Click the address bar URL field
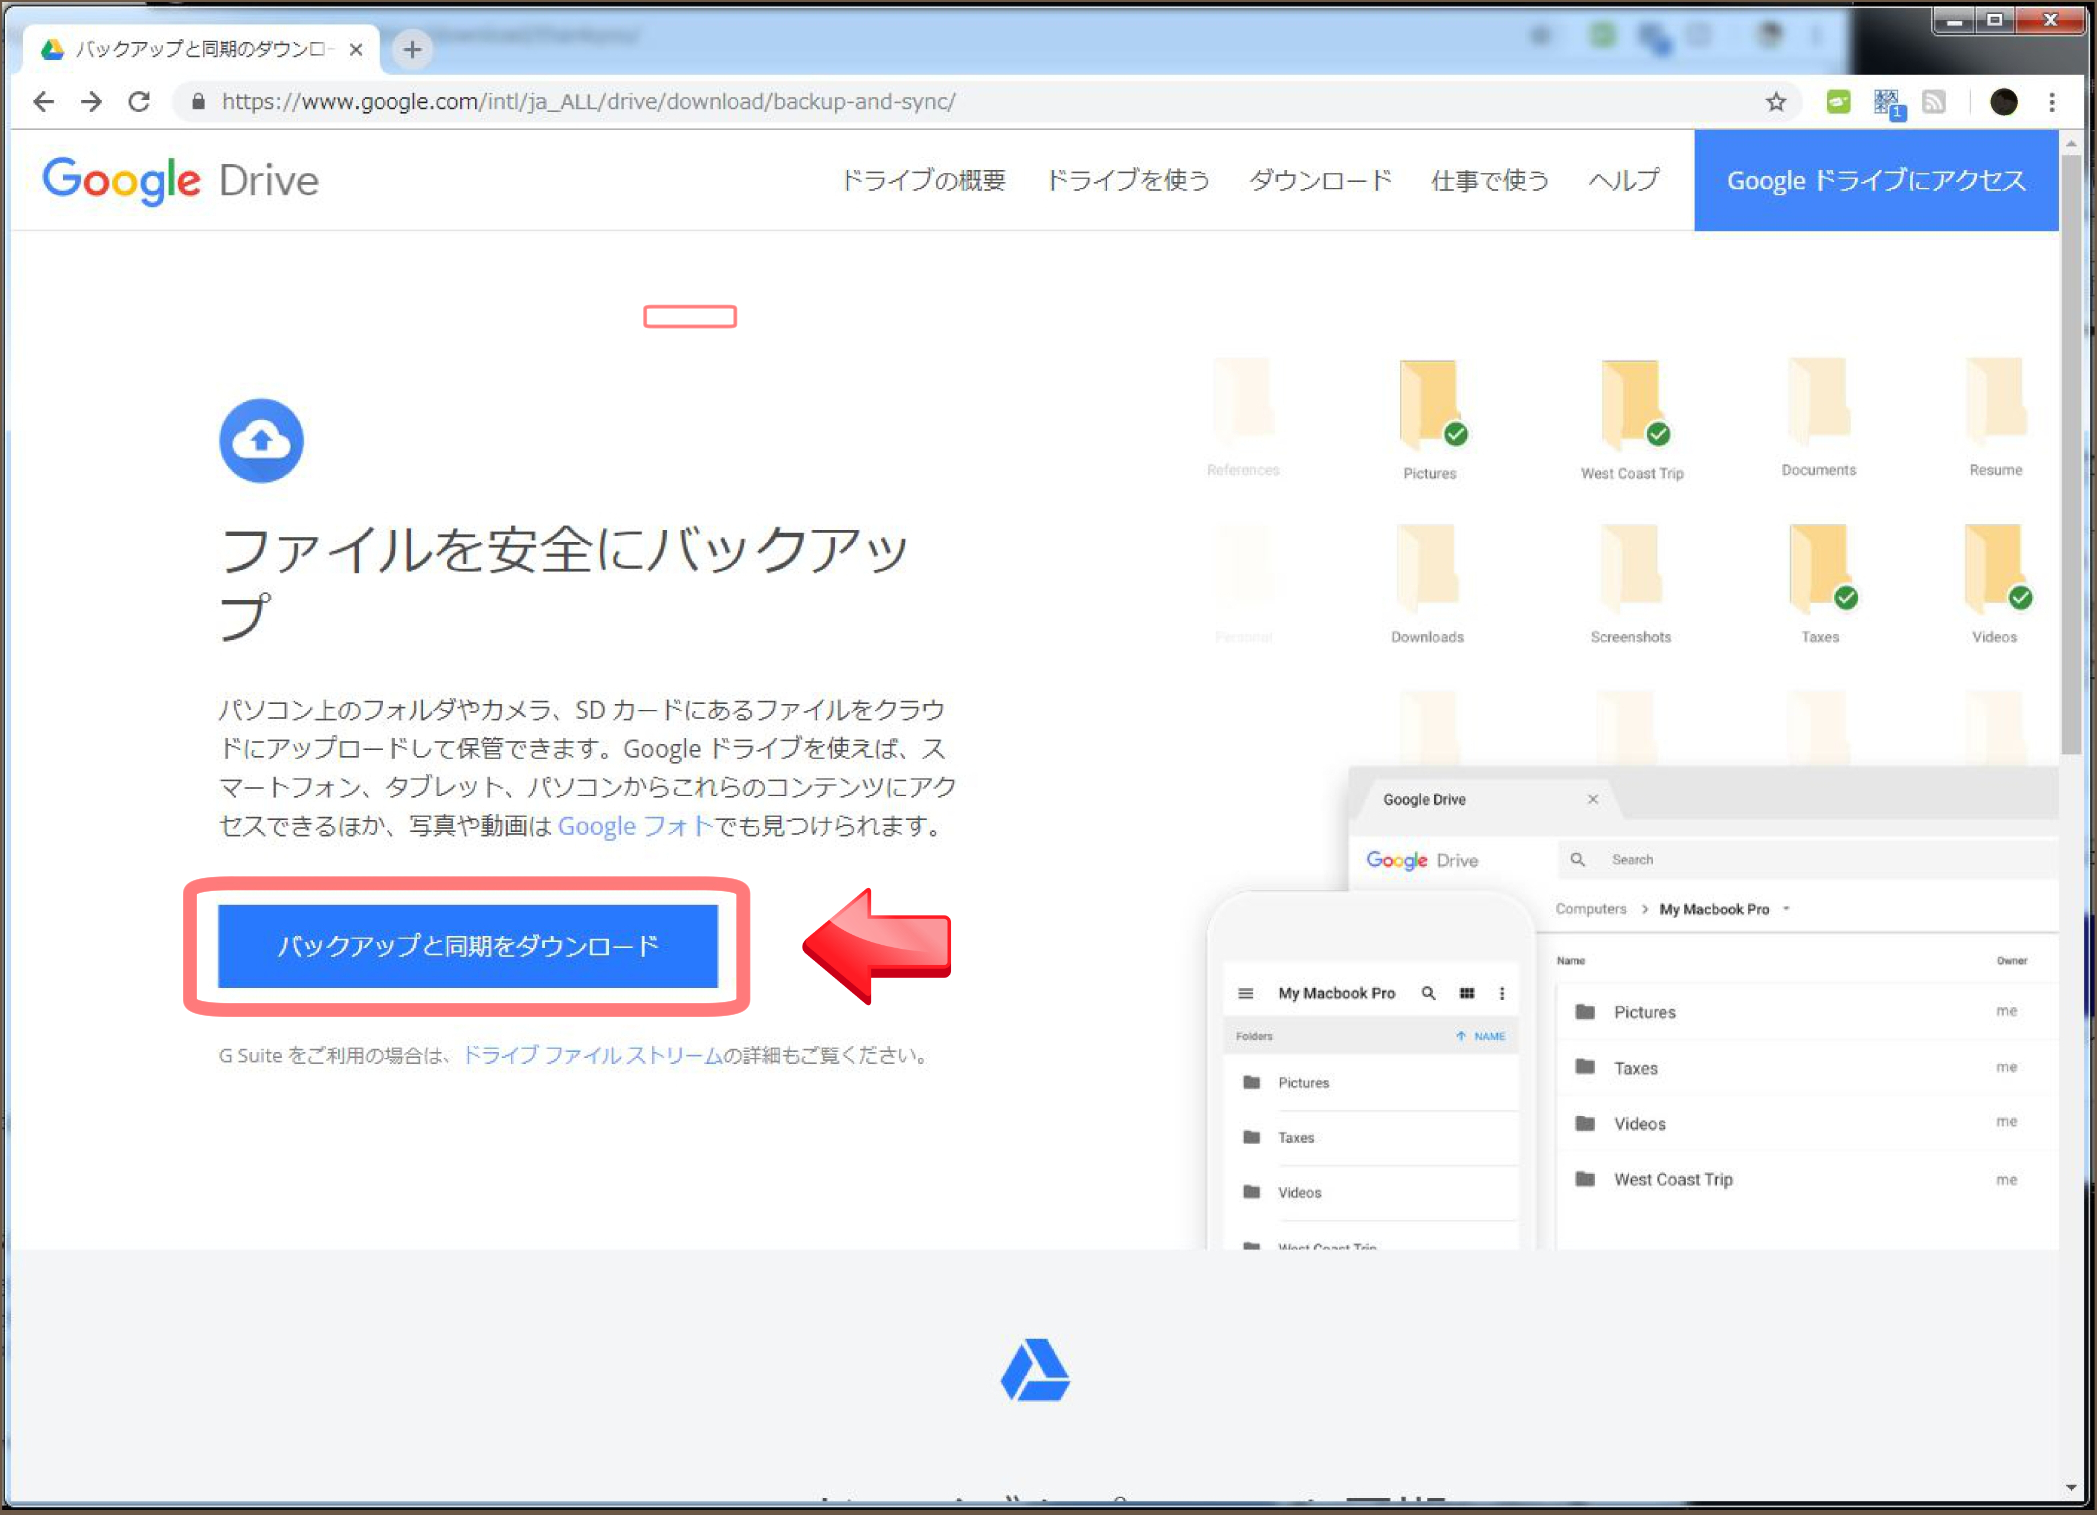 (985, 102)
